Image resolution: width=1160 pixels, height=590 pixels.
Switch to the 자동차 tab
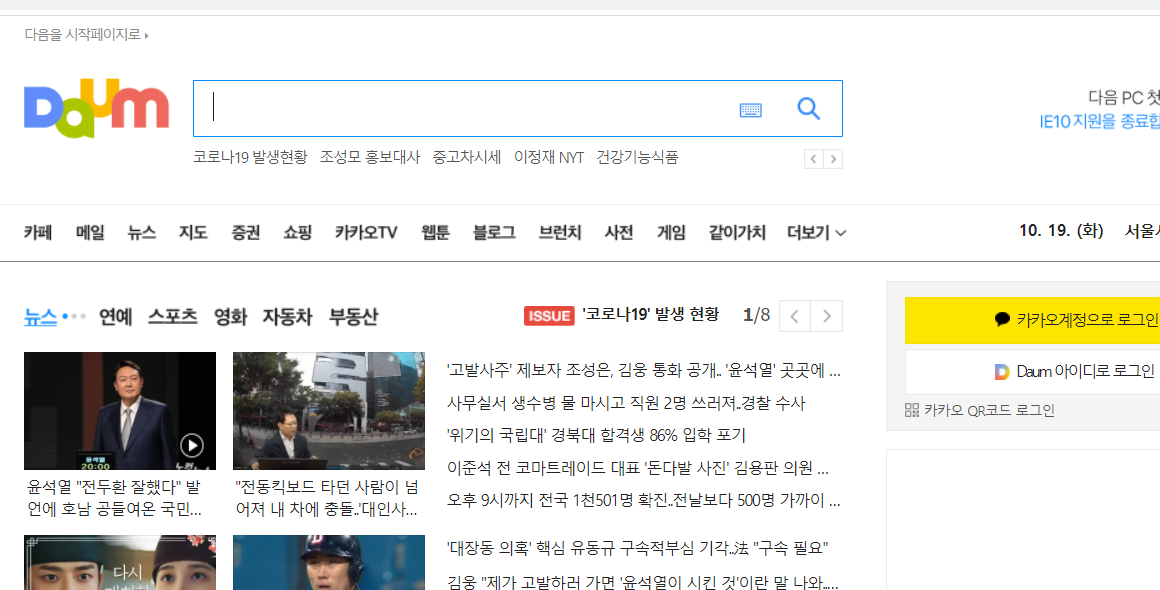click(x=288, y=316)
